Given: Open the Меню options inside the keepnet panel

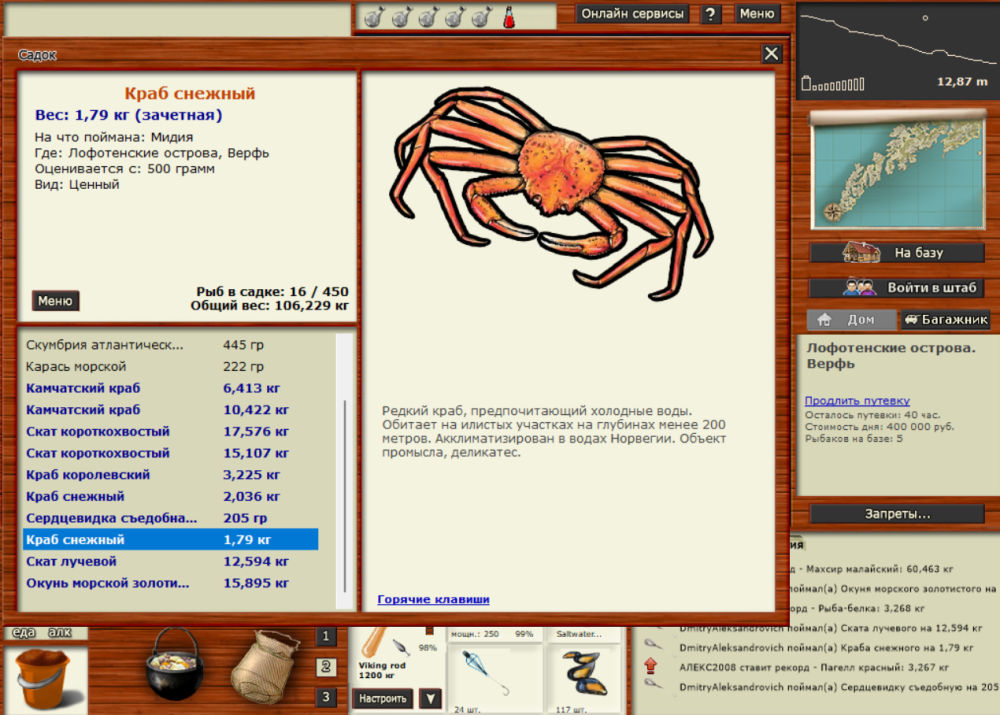Looking at the screenshot, I should [x=55, y=300].
